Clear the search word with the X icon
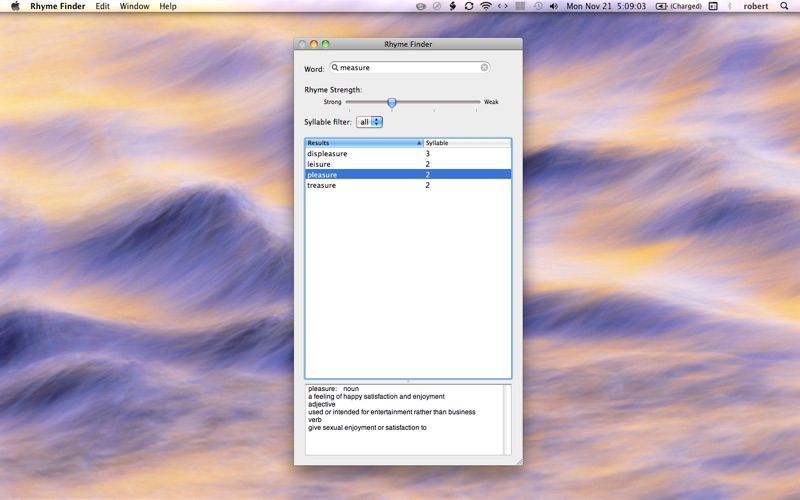 [x=484, y=67]
